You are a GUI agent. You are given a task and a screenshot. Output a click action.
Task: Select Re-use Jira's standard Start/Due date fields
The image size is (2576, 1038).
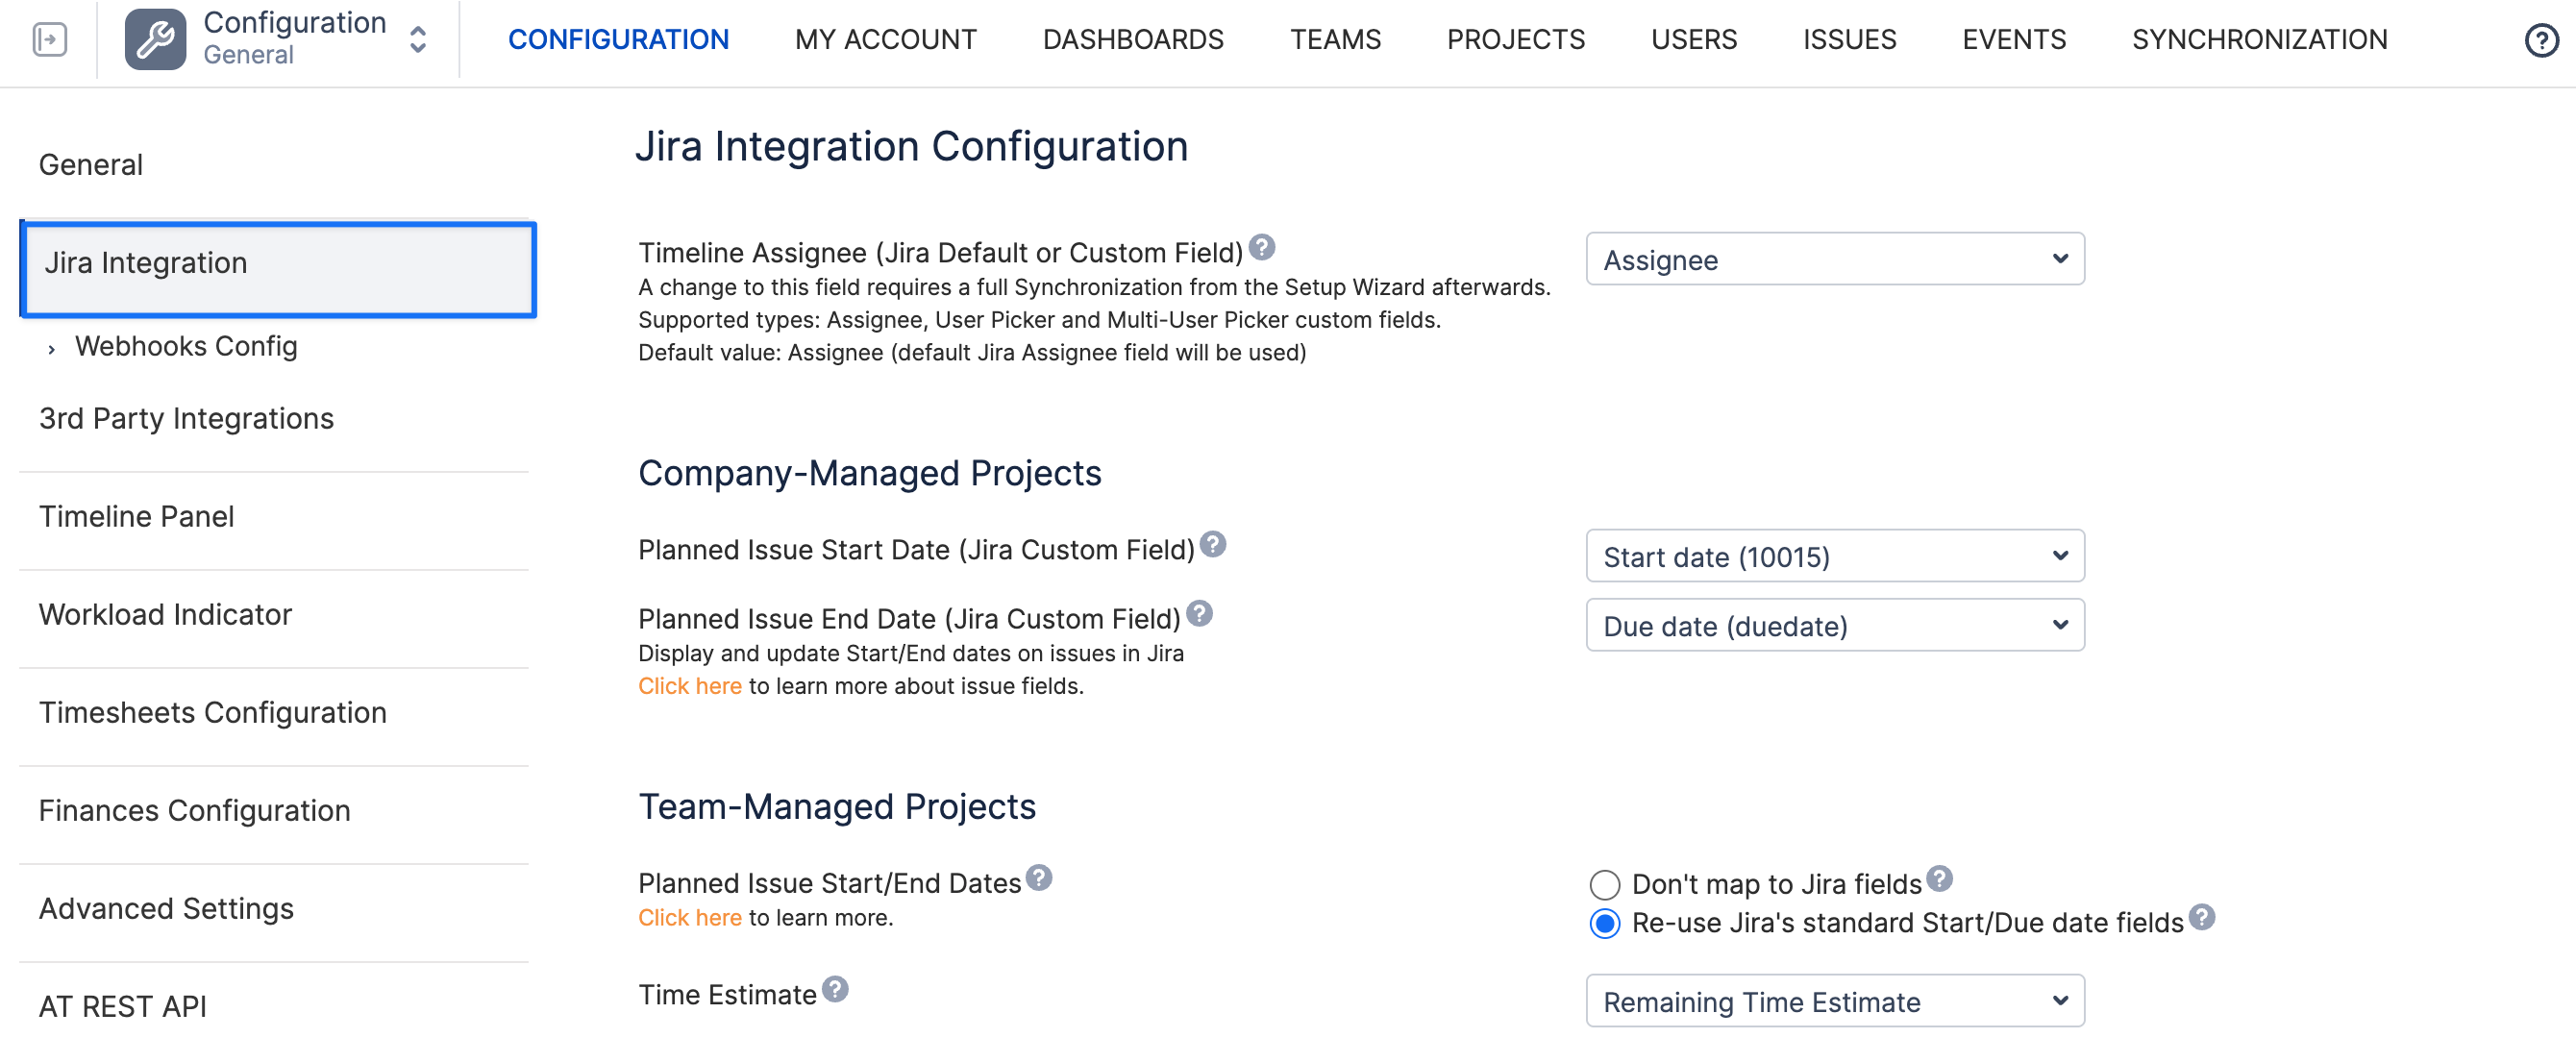[x=1604, y=924]
